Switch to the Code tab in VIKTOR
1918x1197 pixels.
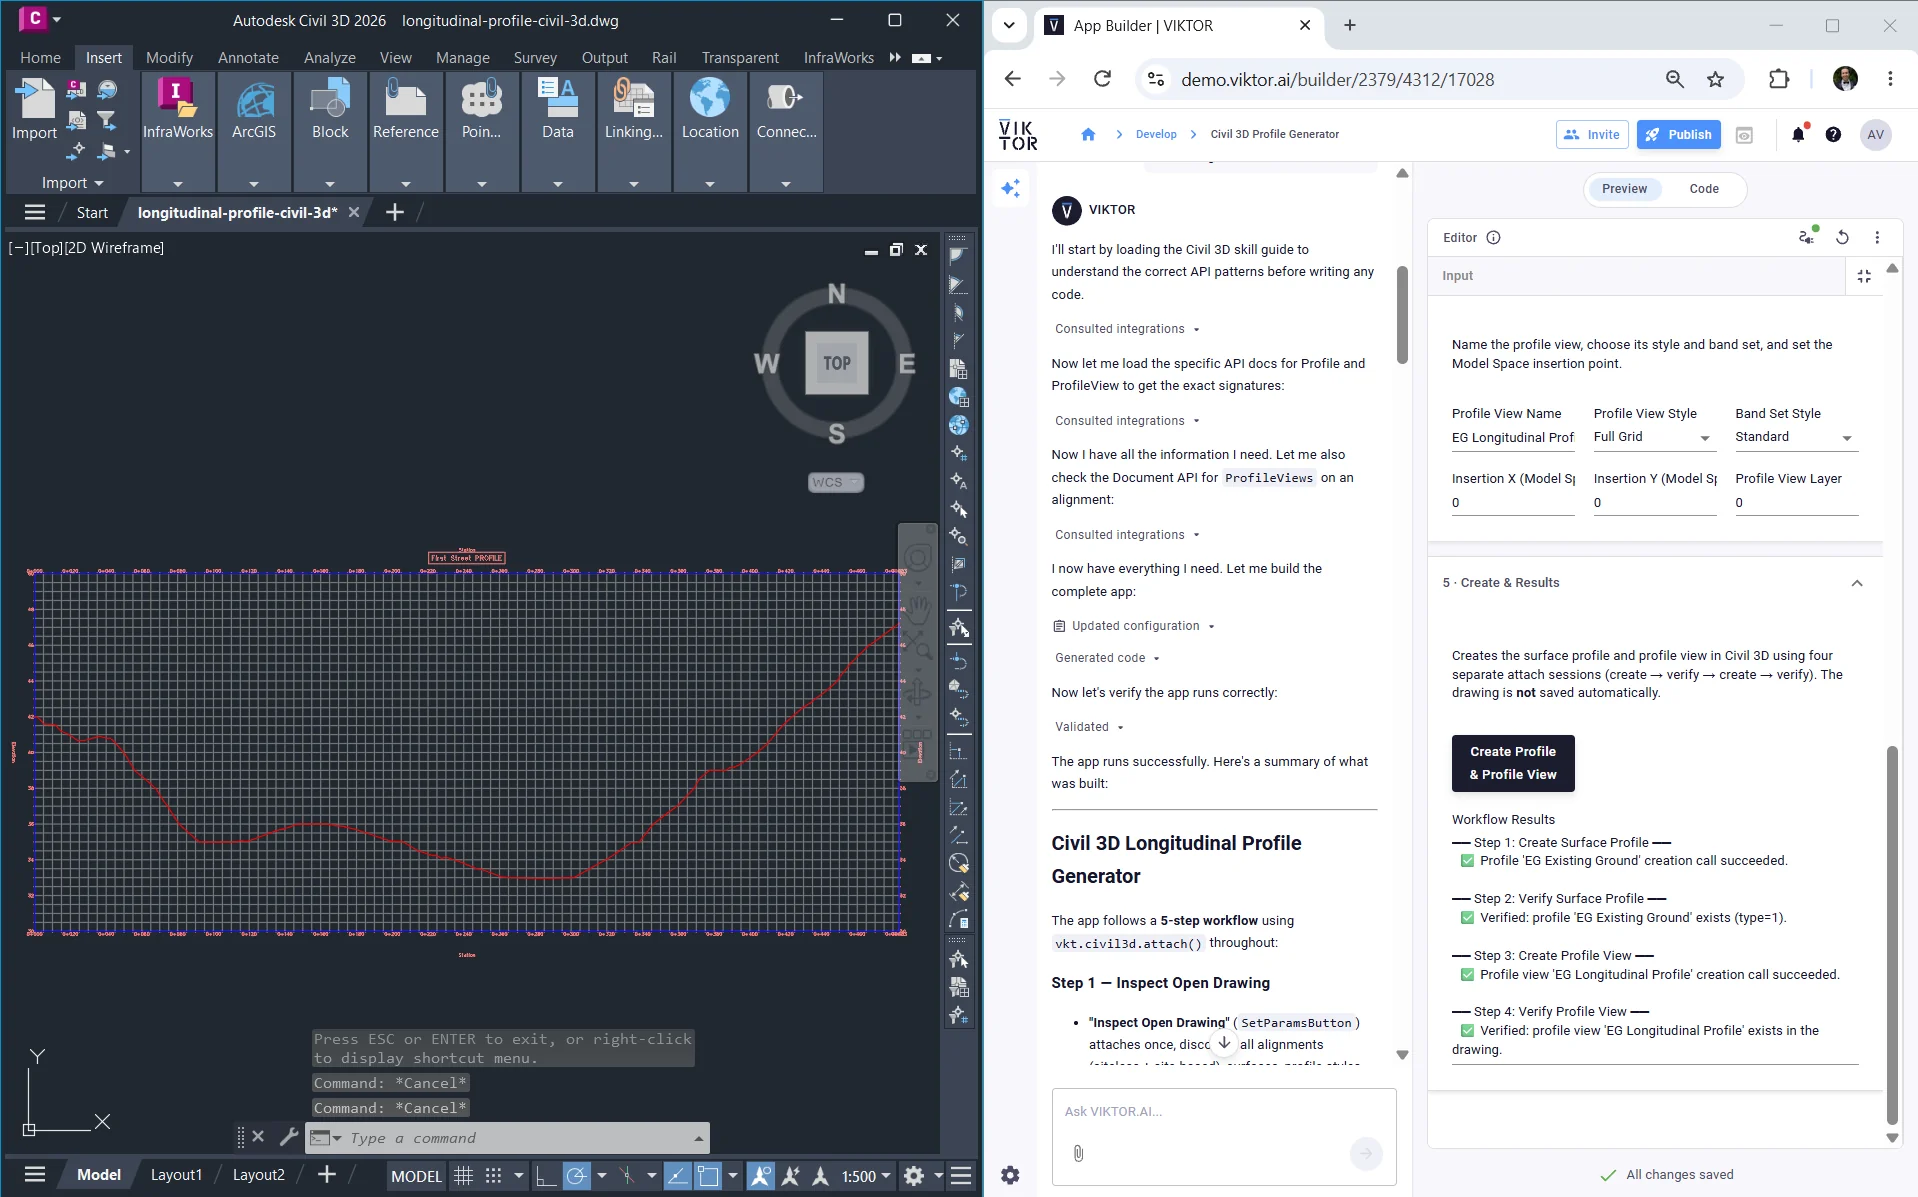1704,189
